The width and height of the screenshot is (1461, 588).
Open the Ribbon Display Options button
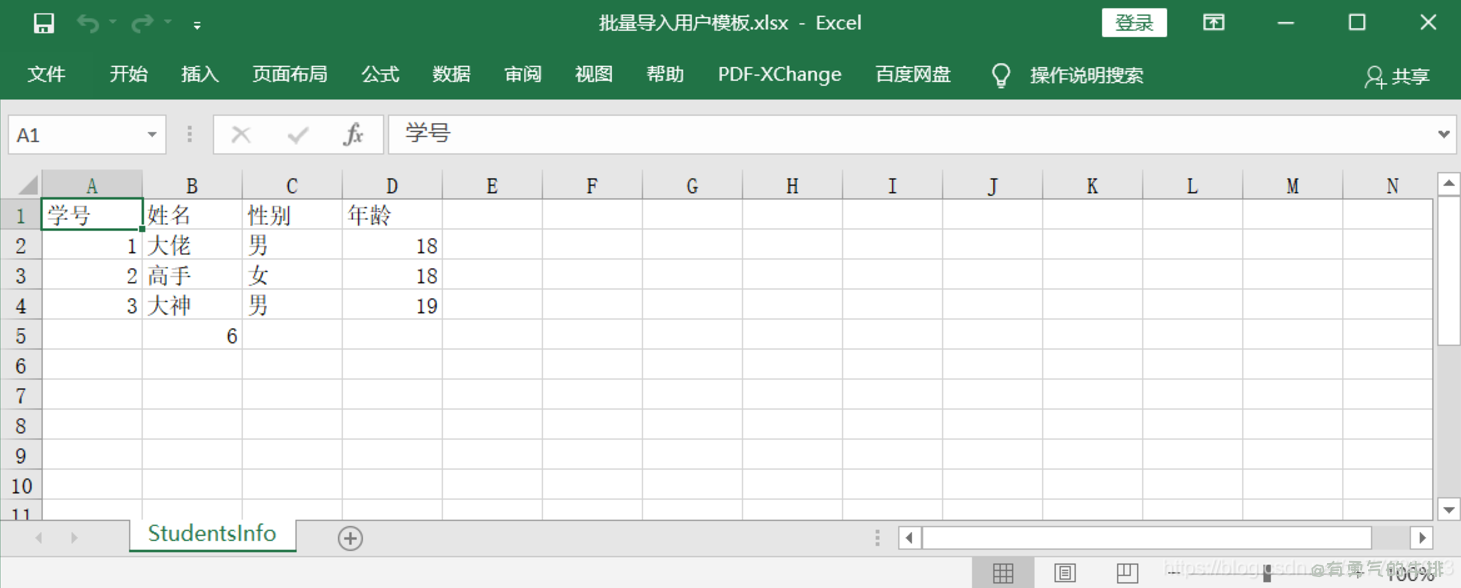[x=1213, y=23]
